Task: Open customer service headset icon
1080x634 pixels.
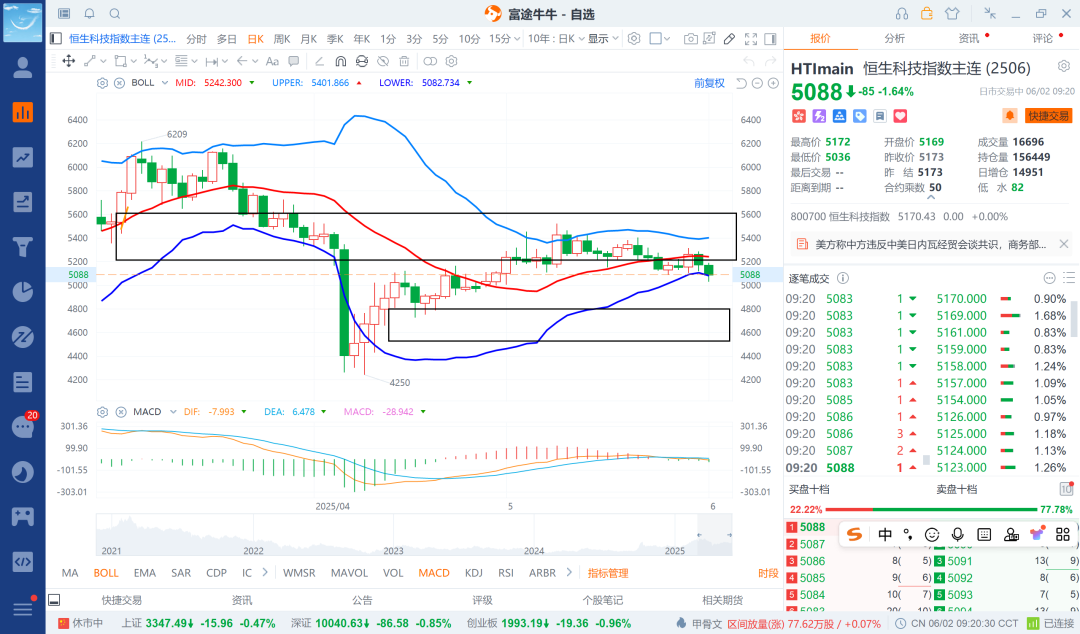Action: click(x=902, y=14)
